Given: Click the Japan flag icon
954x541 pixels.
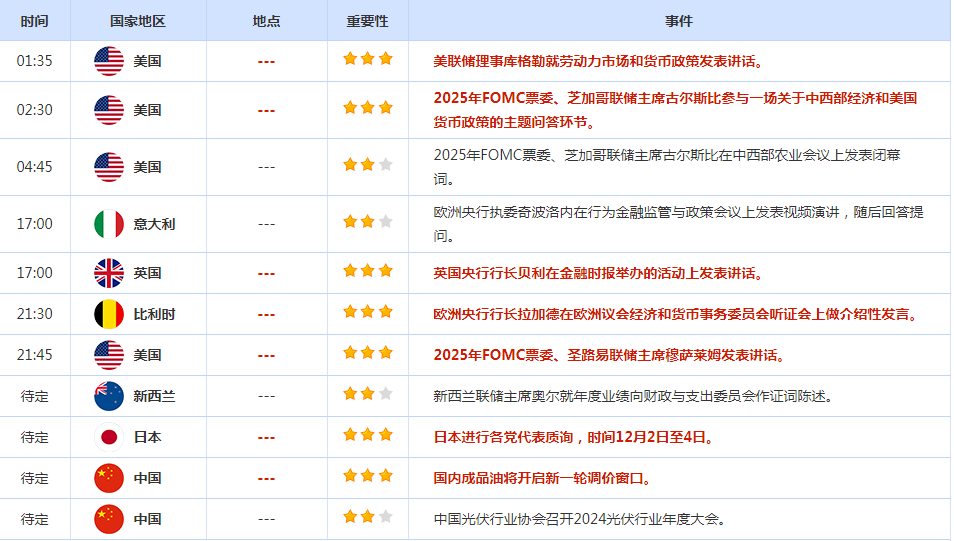Looking at the screenshot, I should pos(108,437).
